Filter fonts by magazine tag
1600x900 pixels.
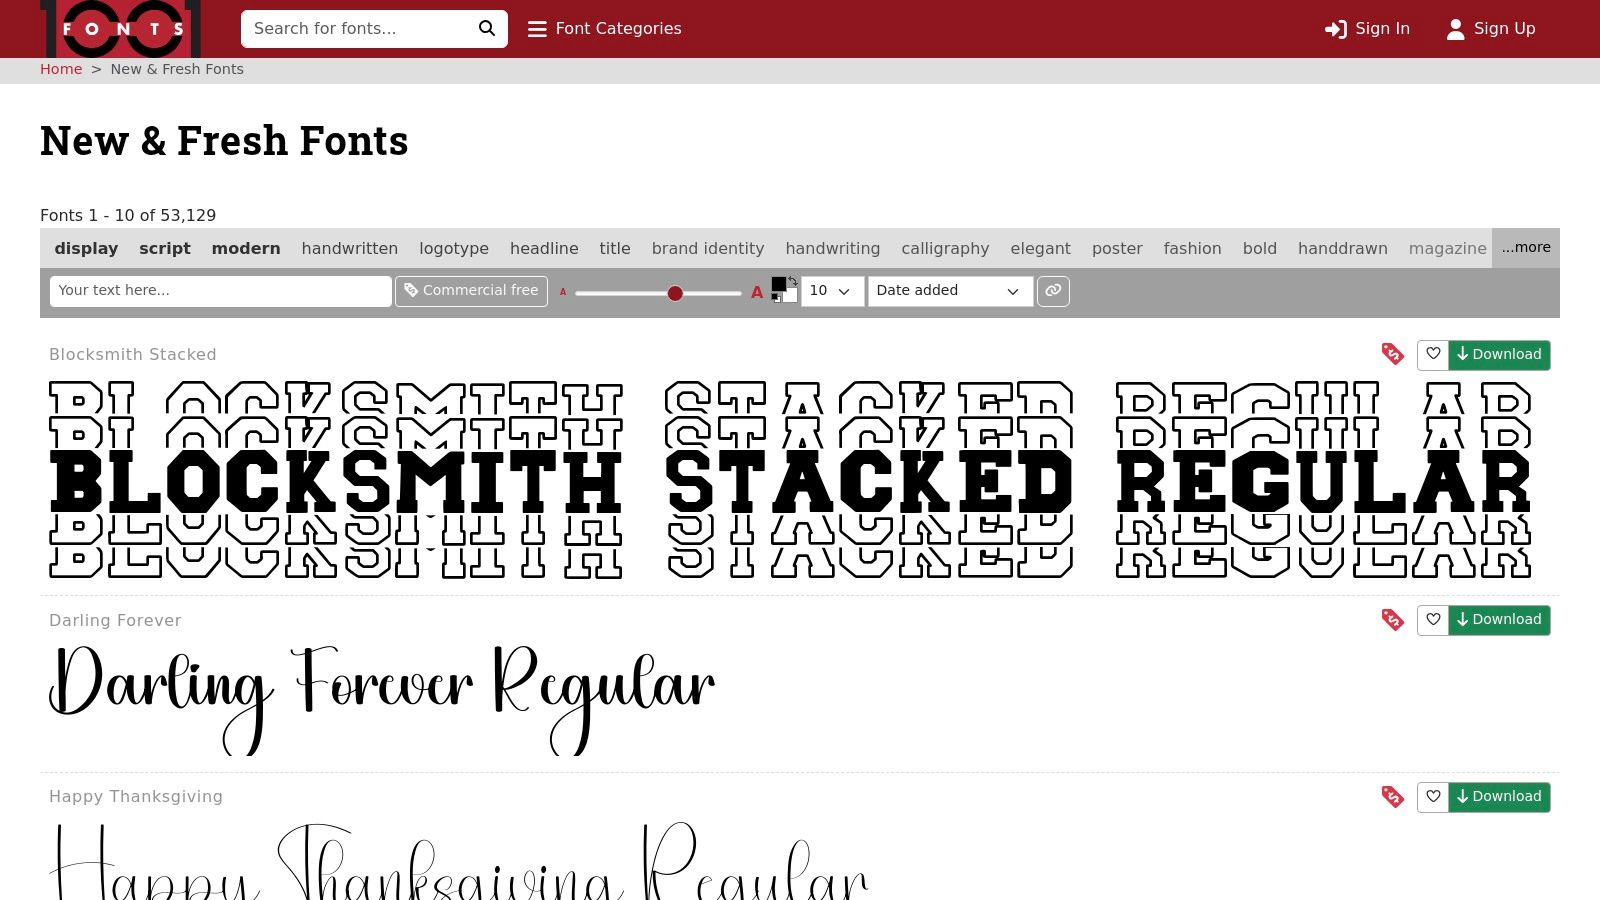pos(1448,248)
